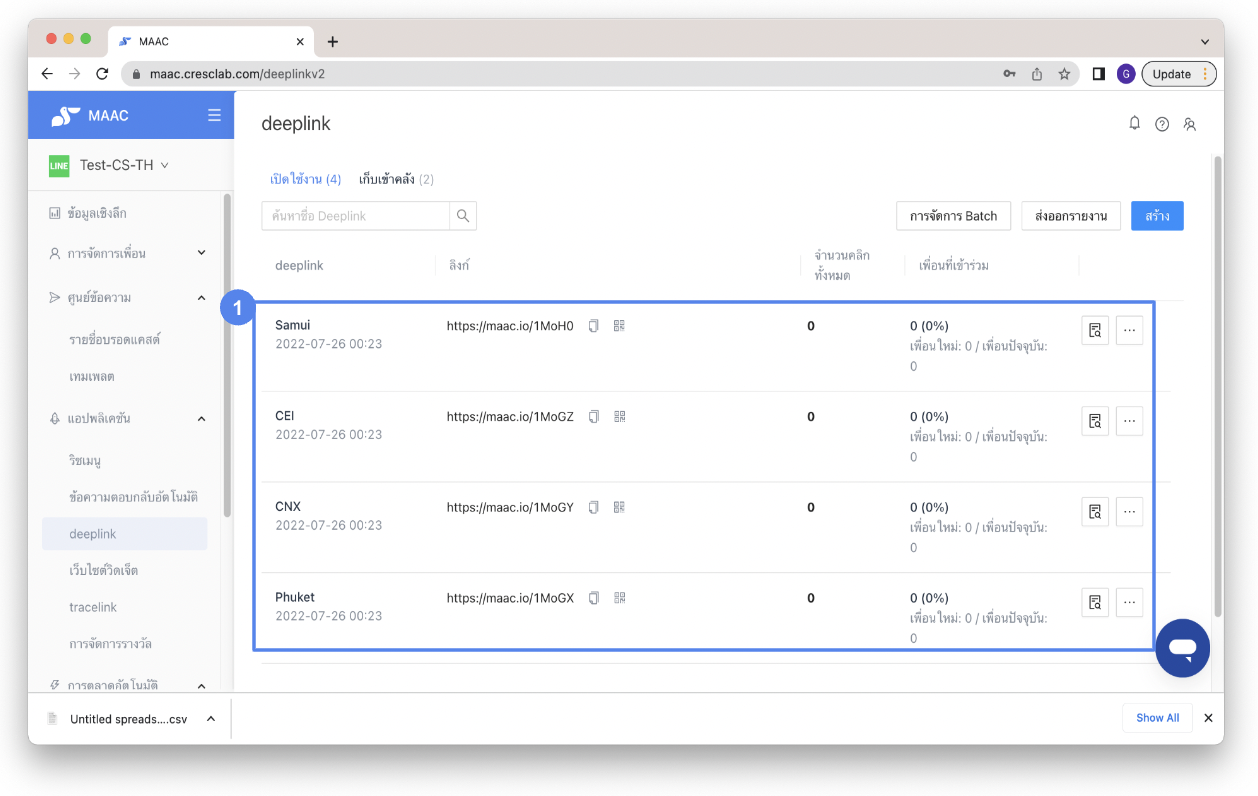This screenshot has width=1258, height=796.
Task: Open the report view for the Samui row
Action: tap(1094, 330)
